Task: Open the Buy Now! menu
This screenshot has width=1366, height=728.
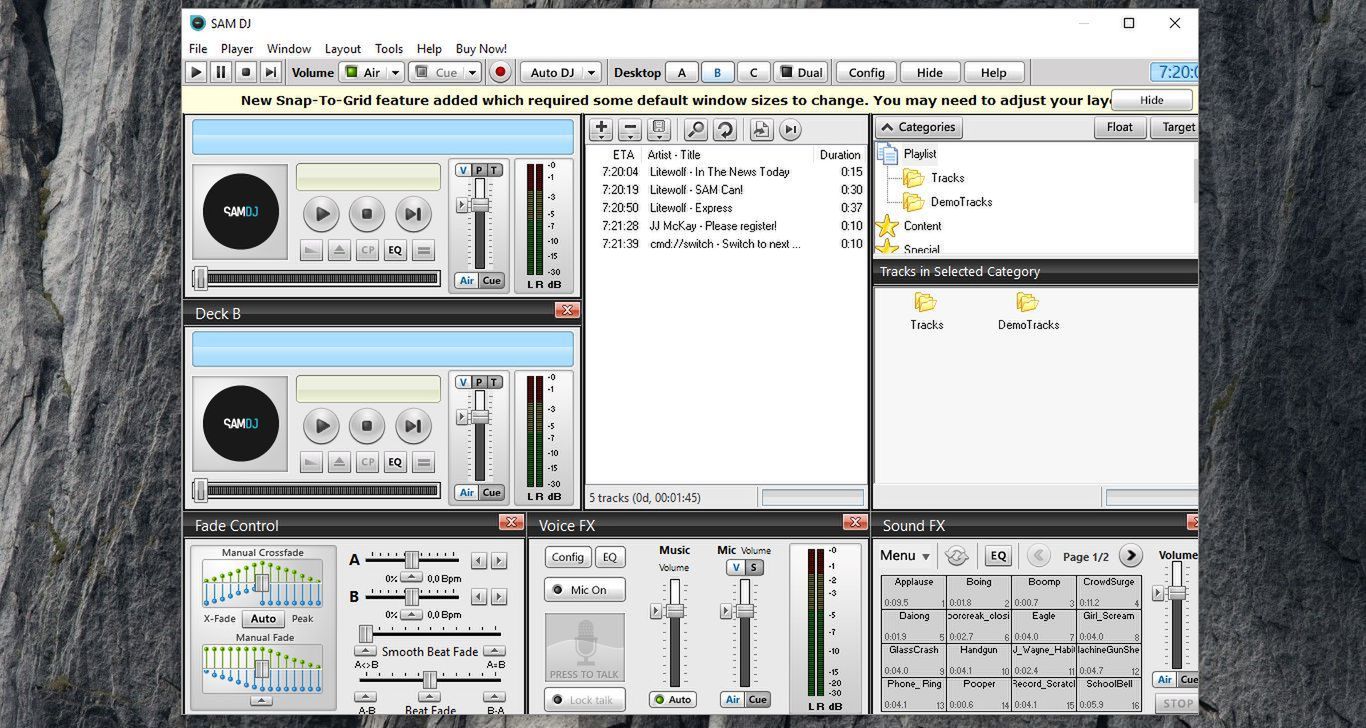Action: coord(481,48)
